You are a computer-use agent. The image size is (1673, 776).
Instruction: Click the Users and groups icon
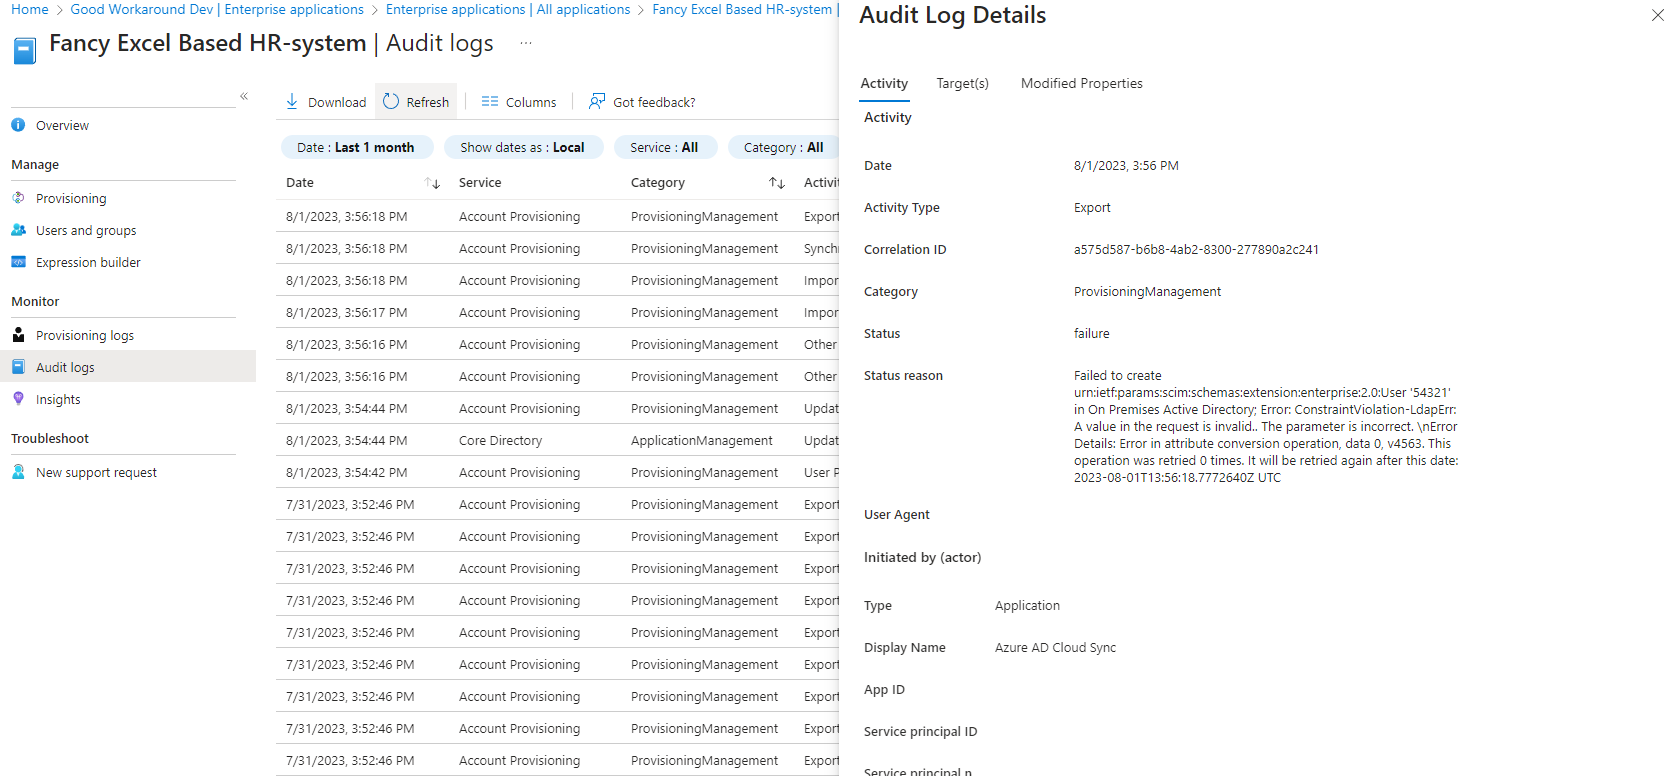pos(18,230)
